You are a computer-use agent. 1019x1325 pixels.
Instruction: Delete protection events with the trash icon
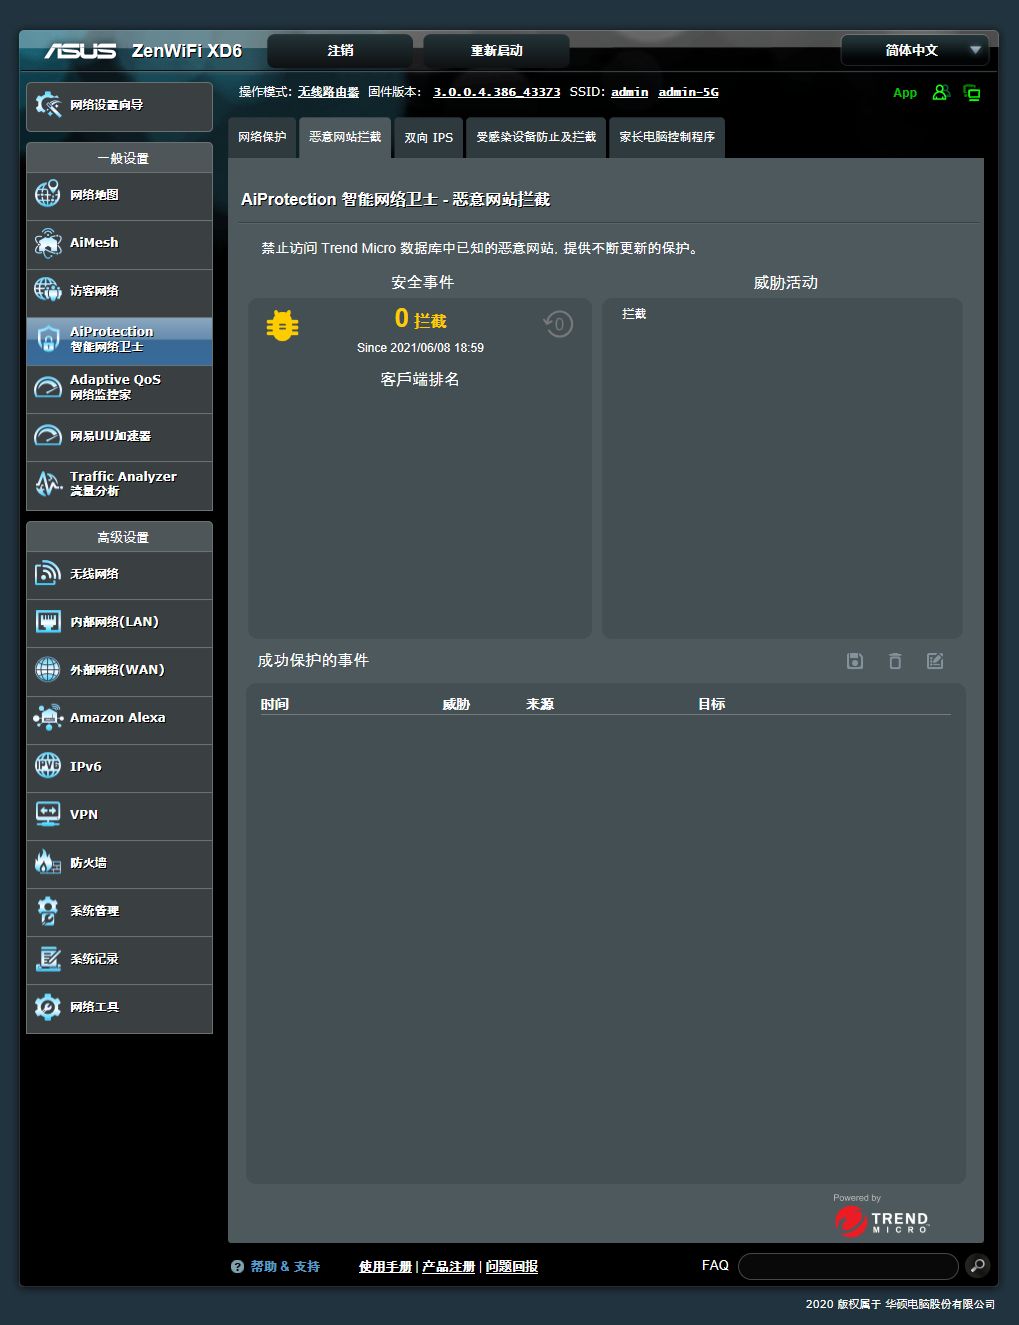point(895,661)
